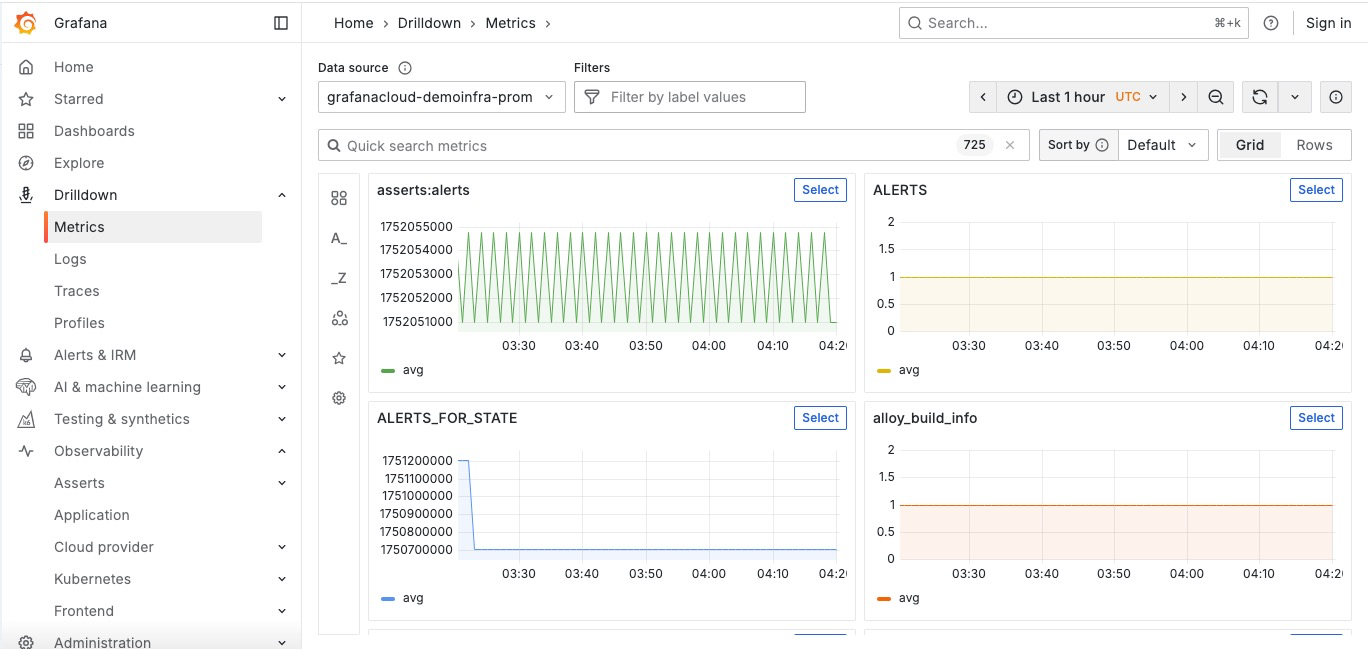The image size is (1368, 649).
Task: Click the yellow avg legend in ALERTS
Action: coord(898,370)
